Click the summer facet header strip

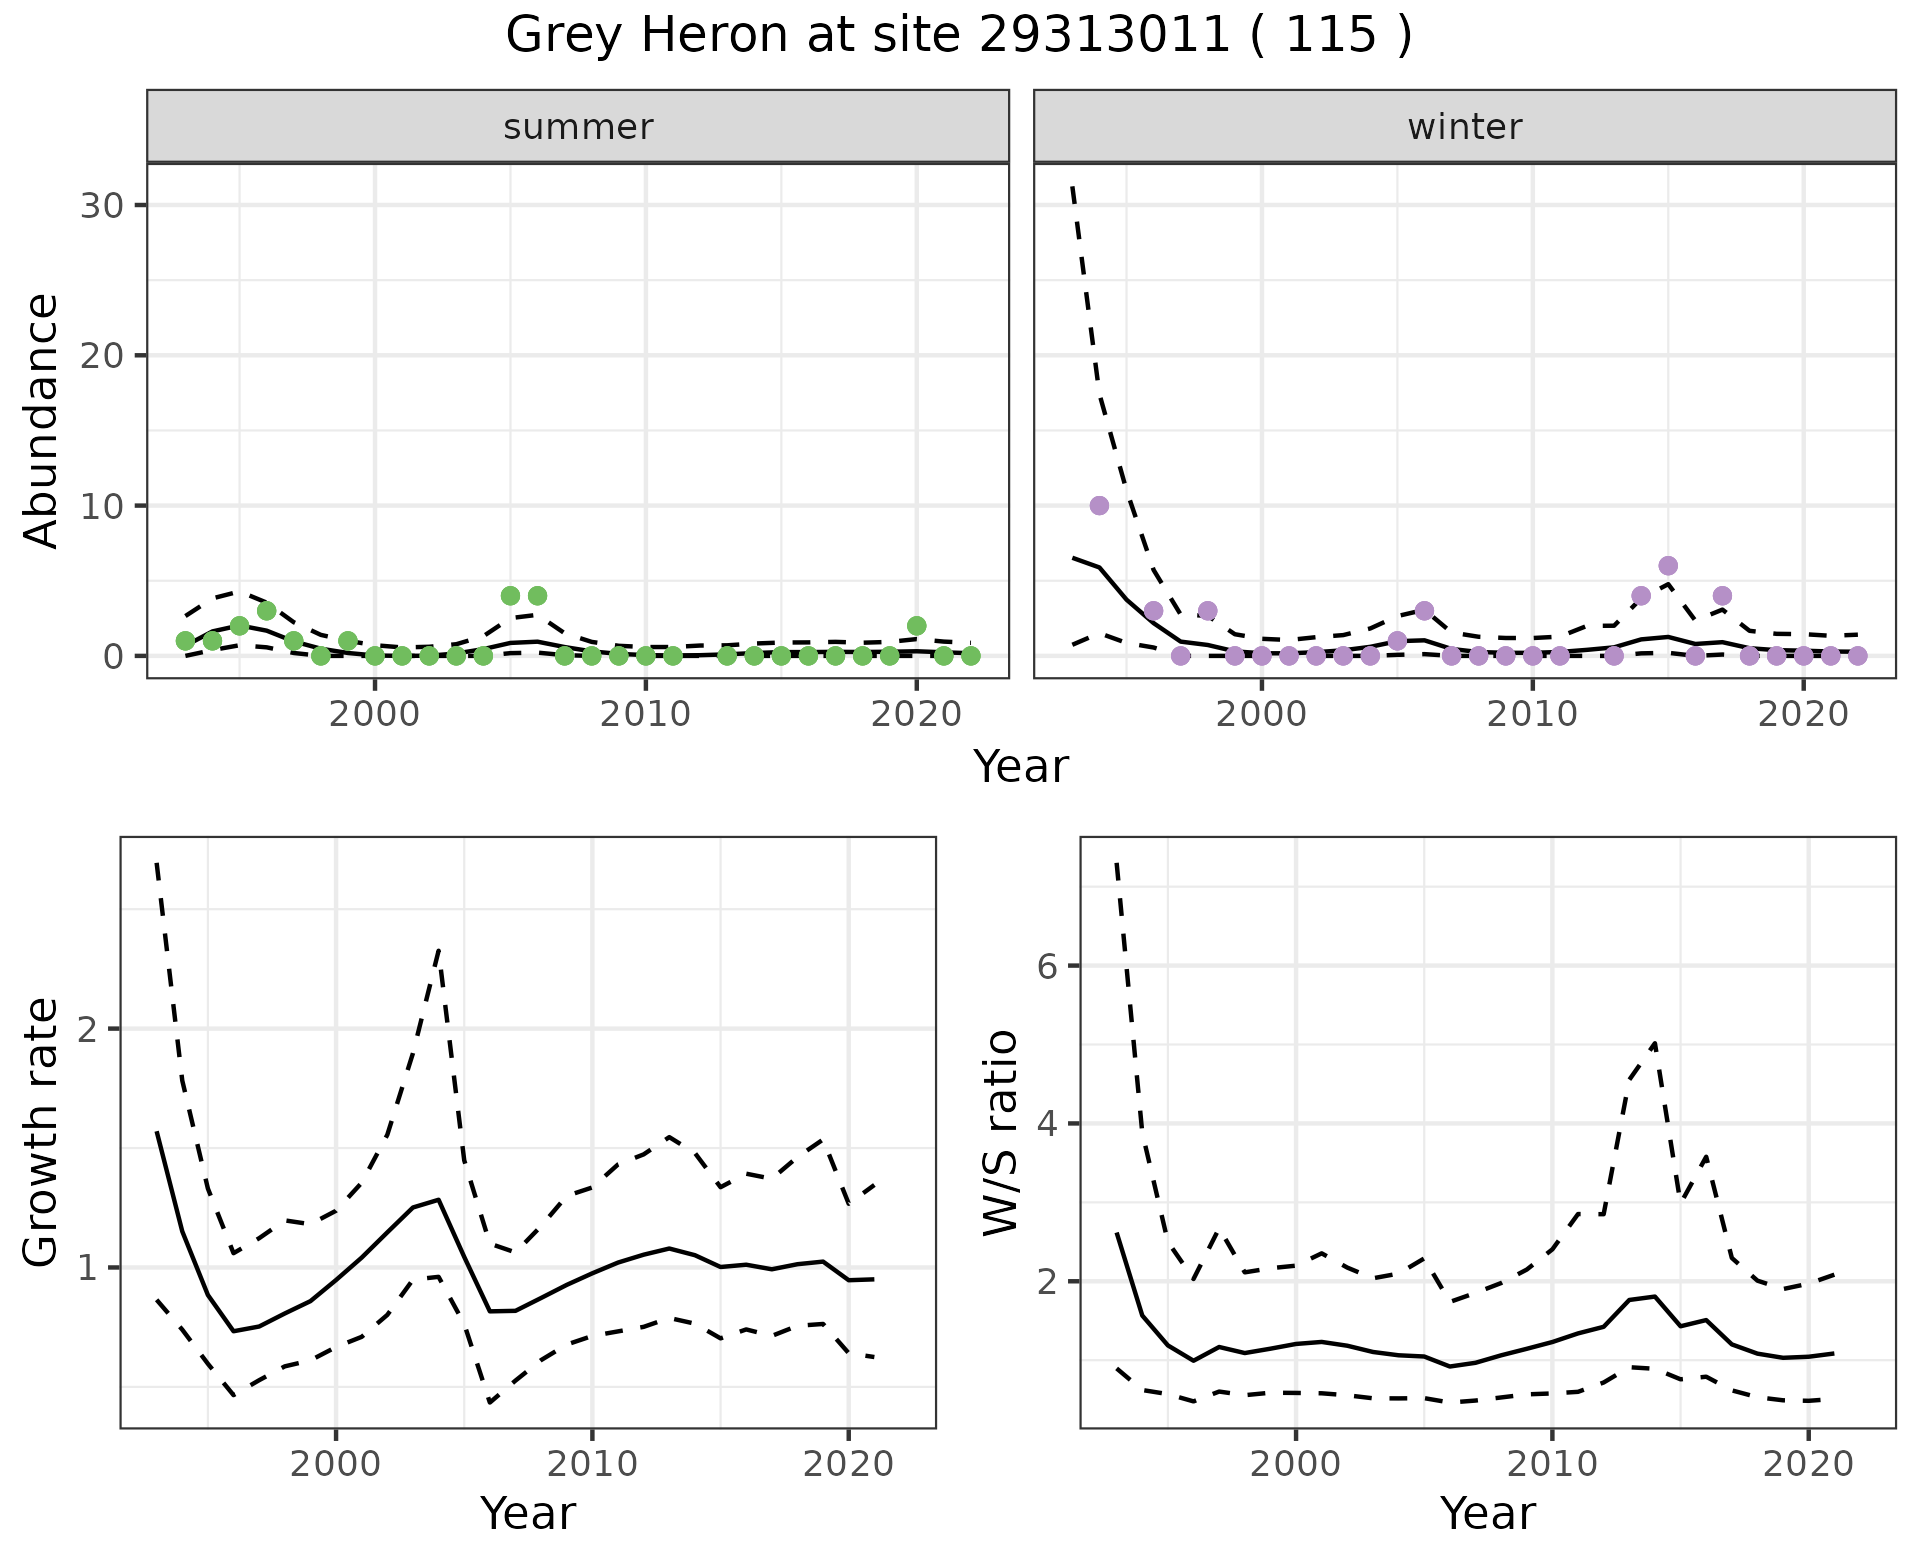point(578,127)
